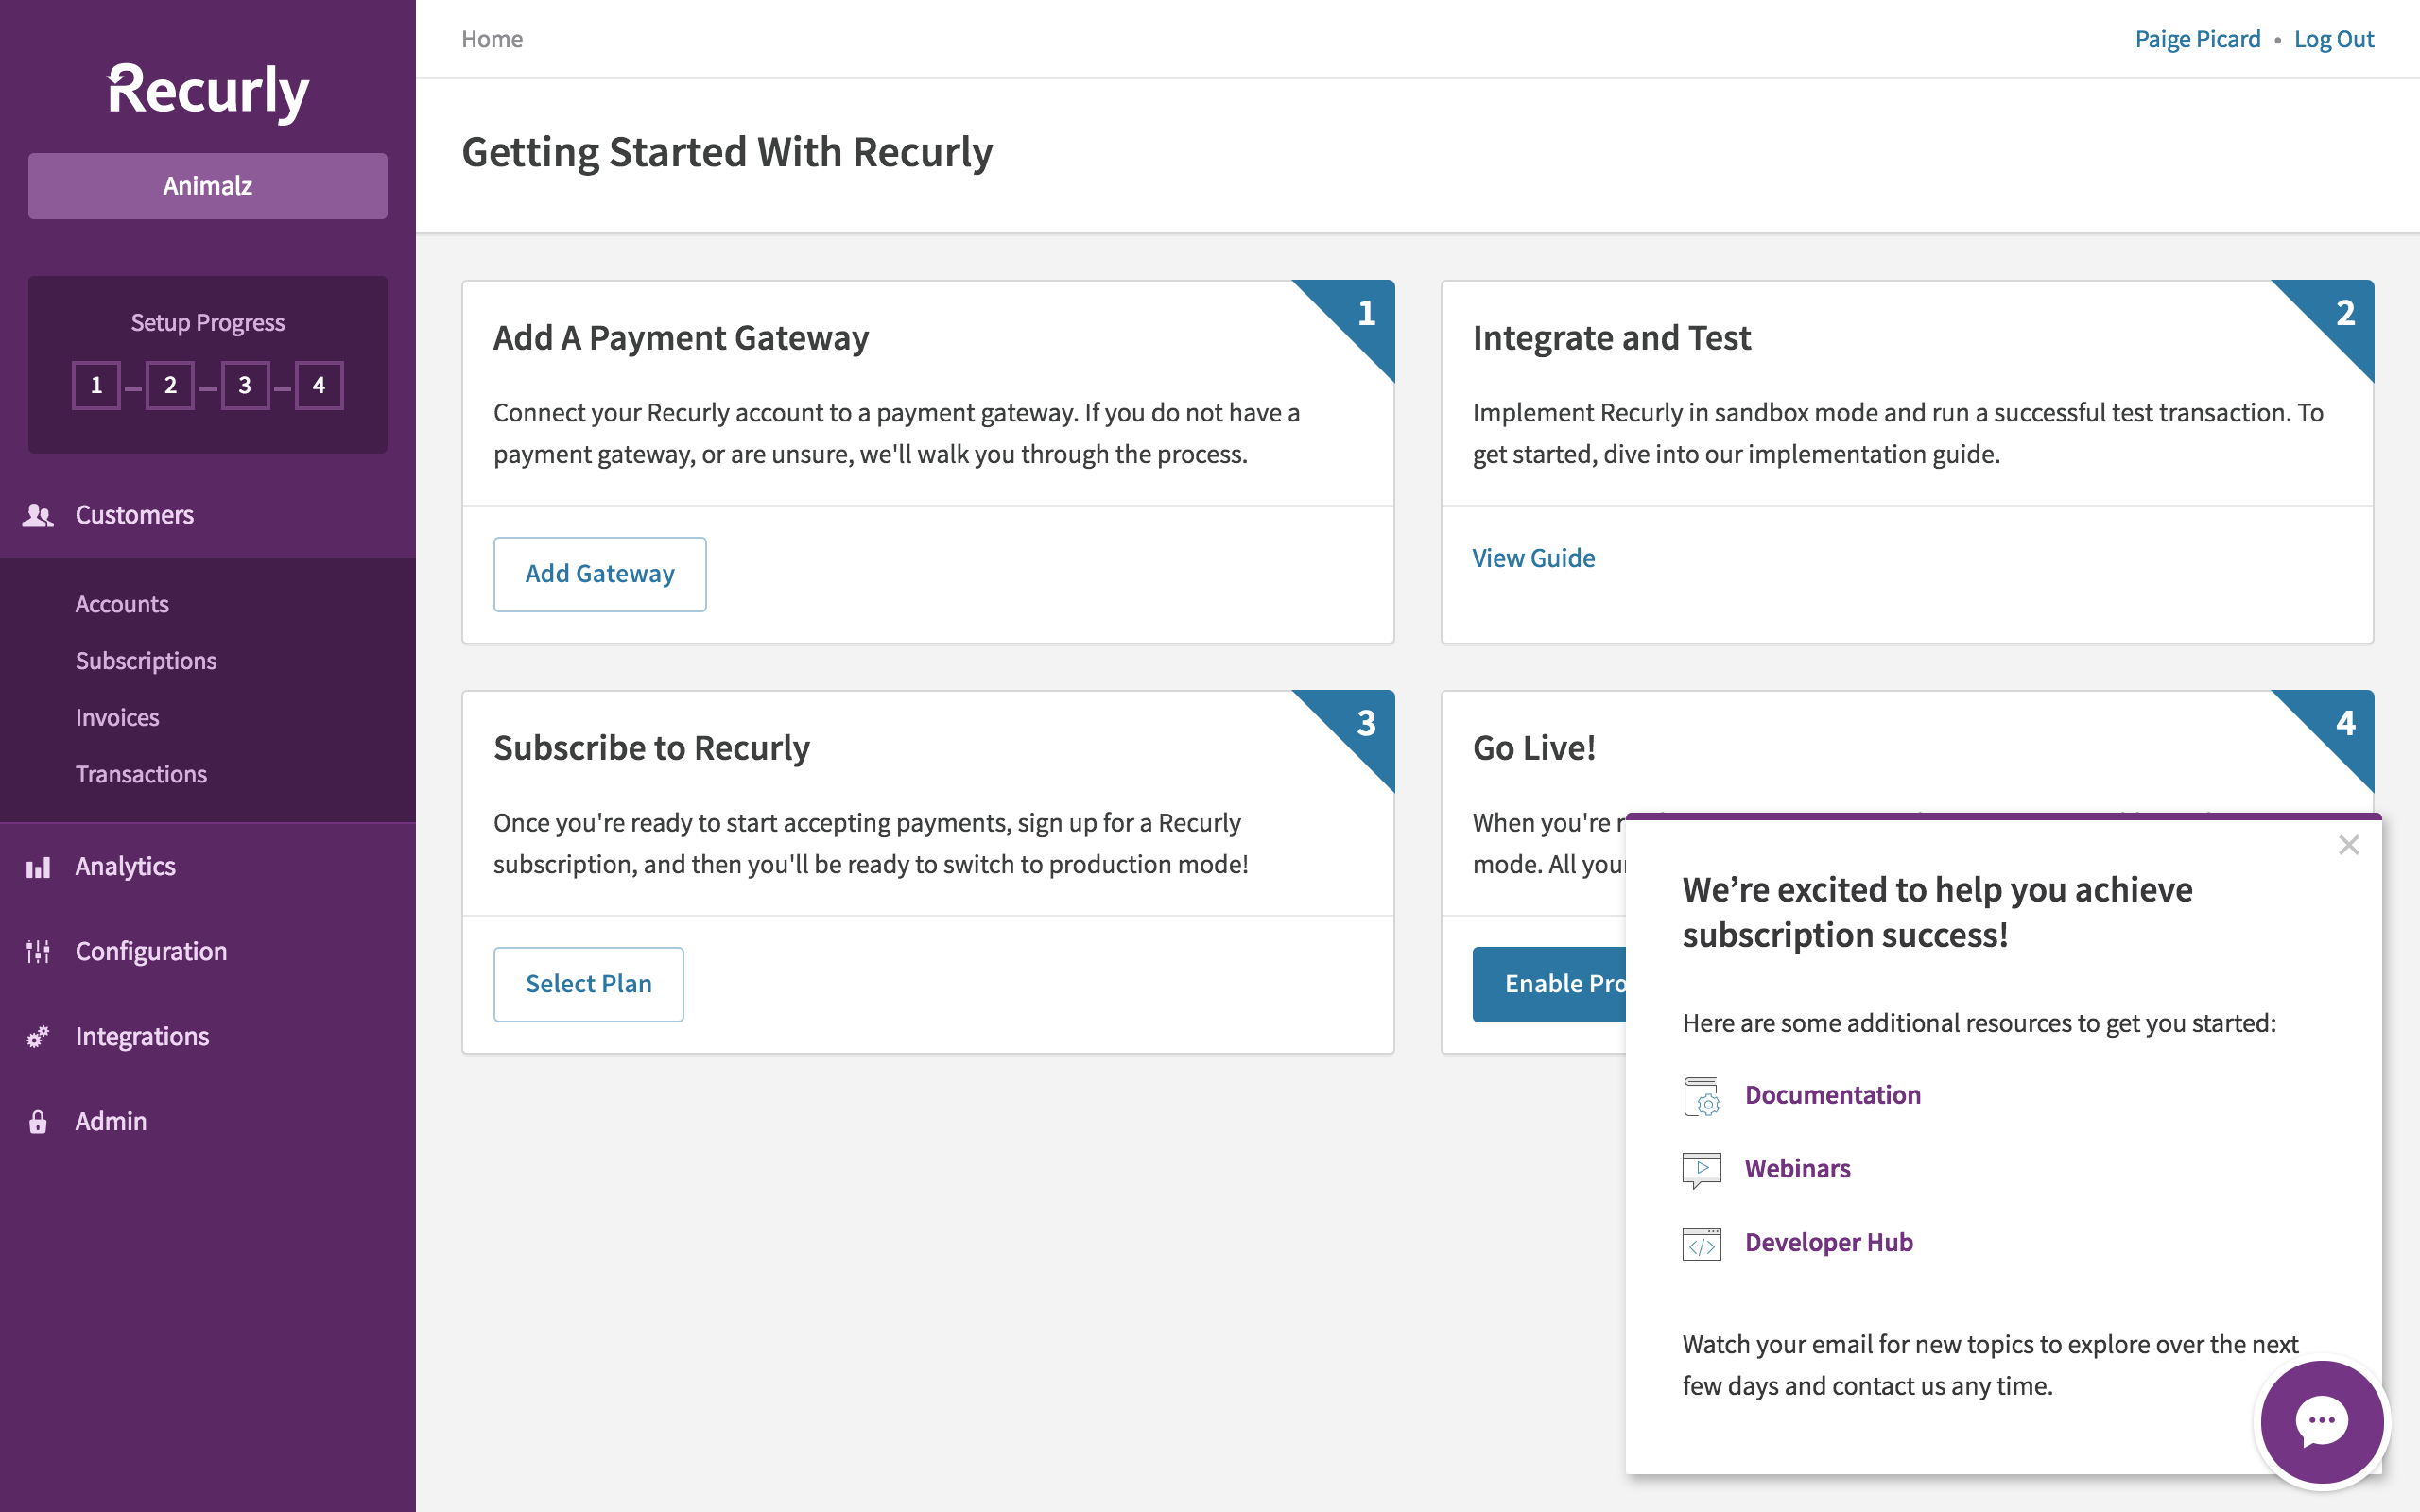Click the Enable Production button
The width and height of the screenshot is (2420, 1512).
(x=1550, y=984)
